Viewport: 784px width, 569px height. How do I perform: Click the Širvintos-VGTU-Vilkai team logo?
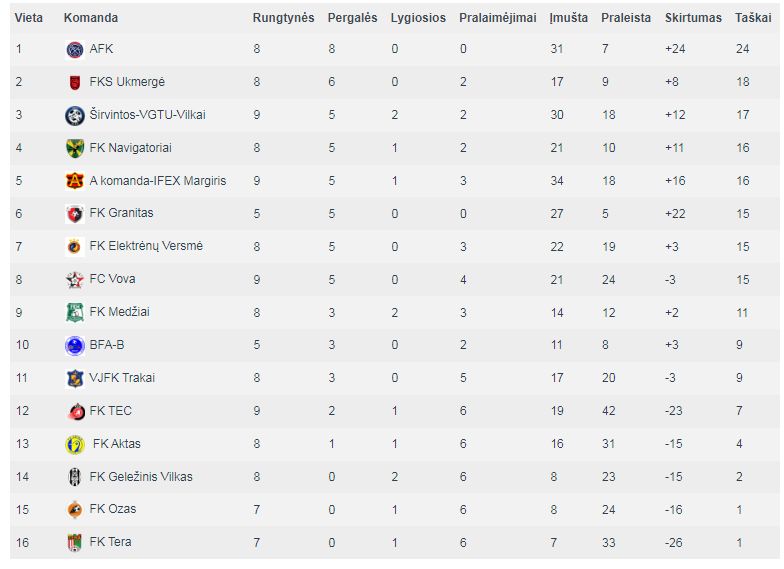74,116
